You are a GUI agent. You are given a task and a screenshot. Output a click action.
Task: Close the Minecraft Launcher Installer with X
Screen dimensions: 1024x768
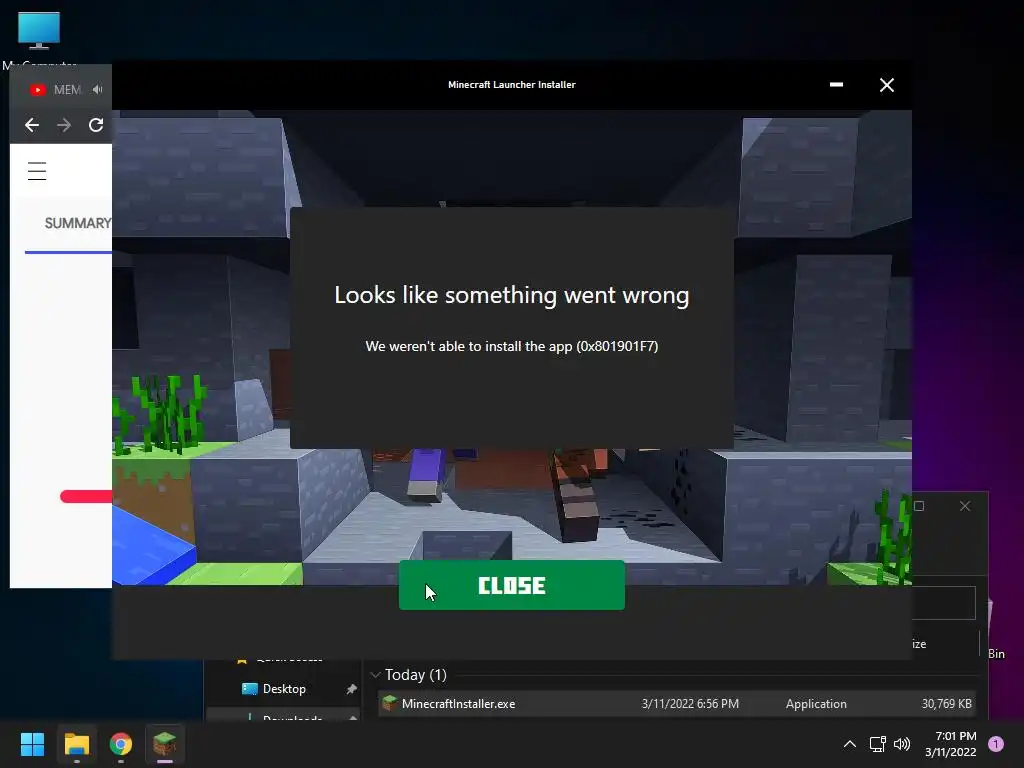pos(886,85)
